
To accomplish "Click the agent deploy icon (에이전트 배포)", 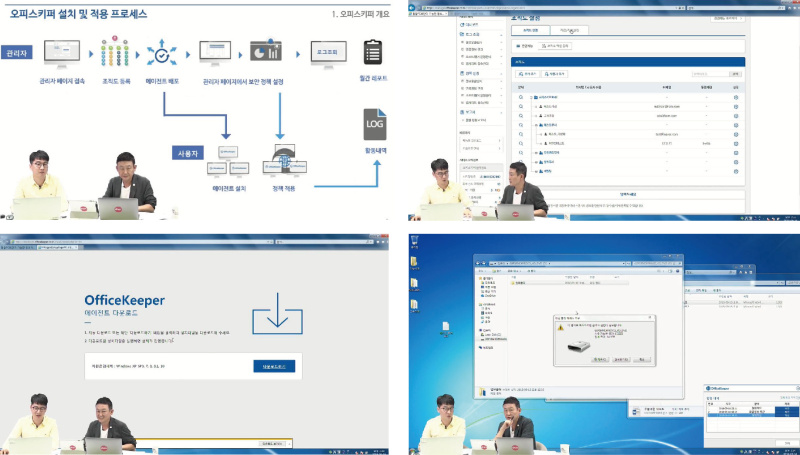I will pos(161,53).
